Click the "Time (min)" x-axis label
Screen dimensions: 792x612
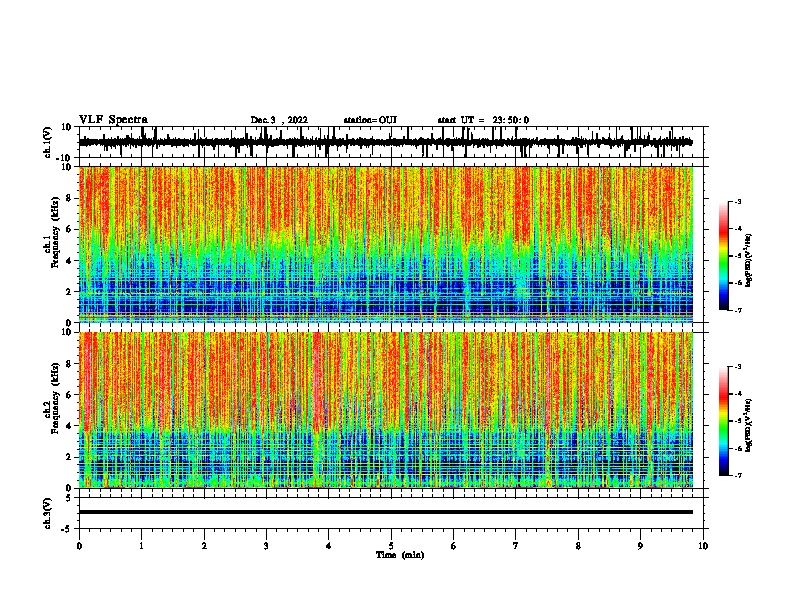coord(400,555)
